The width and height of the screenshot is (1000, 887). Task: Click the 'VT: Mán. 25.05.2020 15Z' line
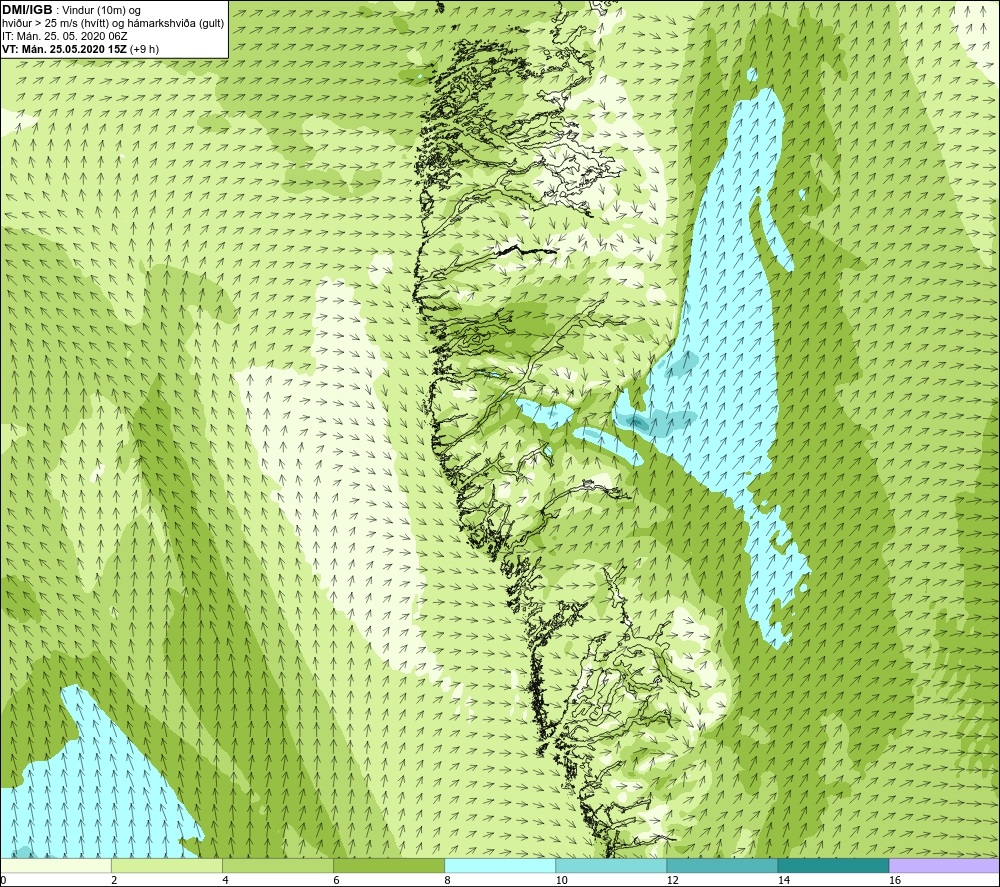64,49
